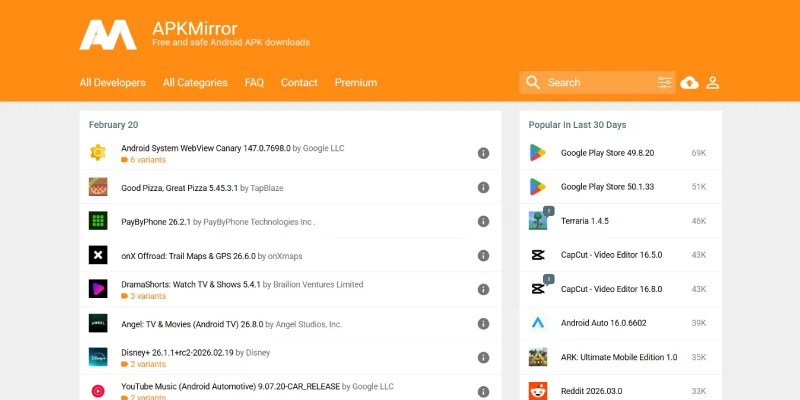The height and width of the screenshot is (400, 800).
Task: Show info for Android System WebView Canary
Action: click(x=483, y=153)
